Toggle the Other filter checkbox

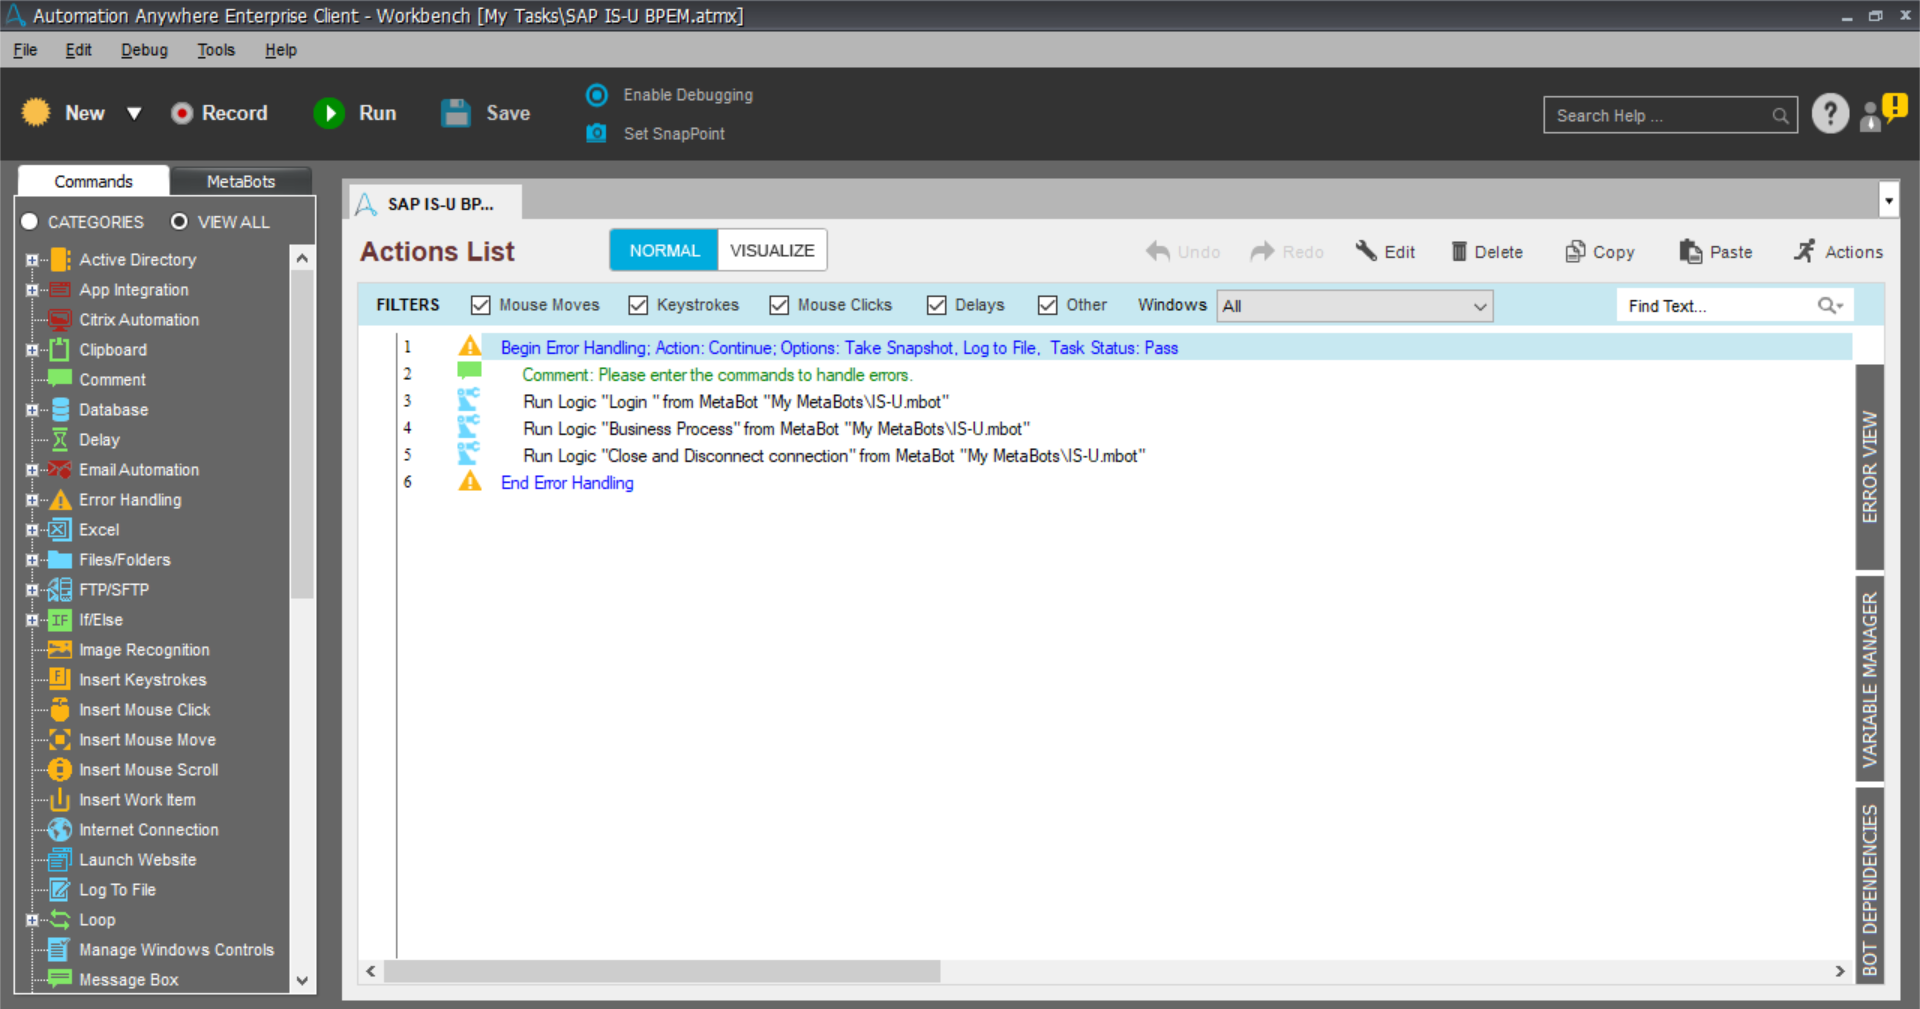(1047, 305)
